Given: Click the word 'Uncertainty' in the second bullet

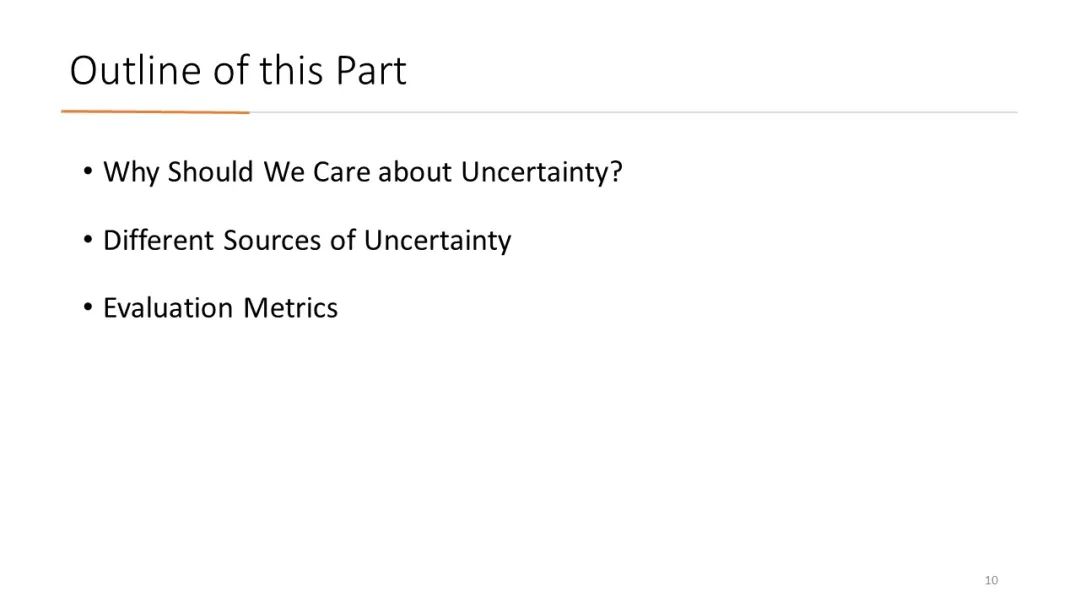Looking at the screenshot, I should point(437,240).
